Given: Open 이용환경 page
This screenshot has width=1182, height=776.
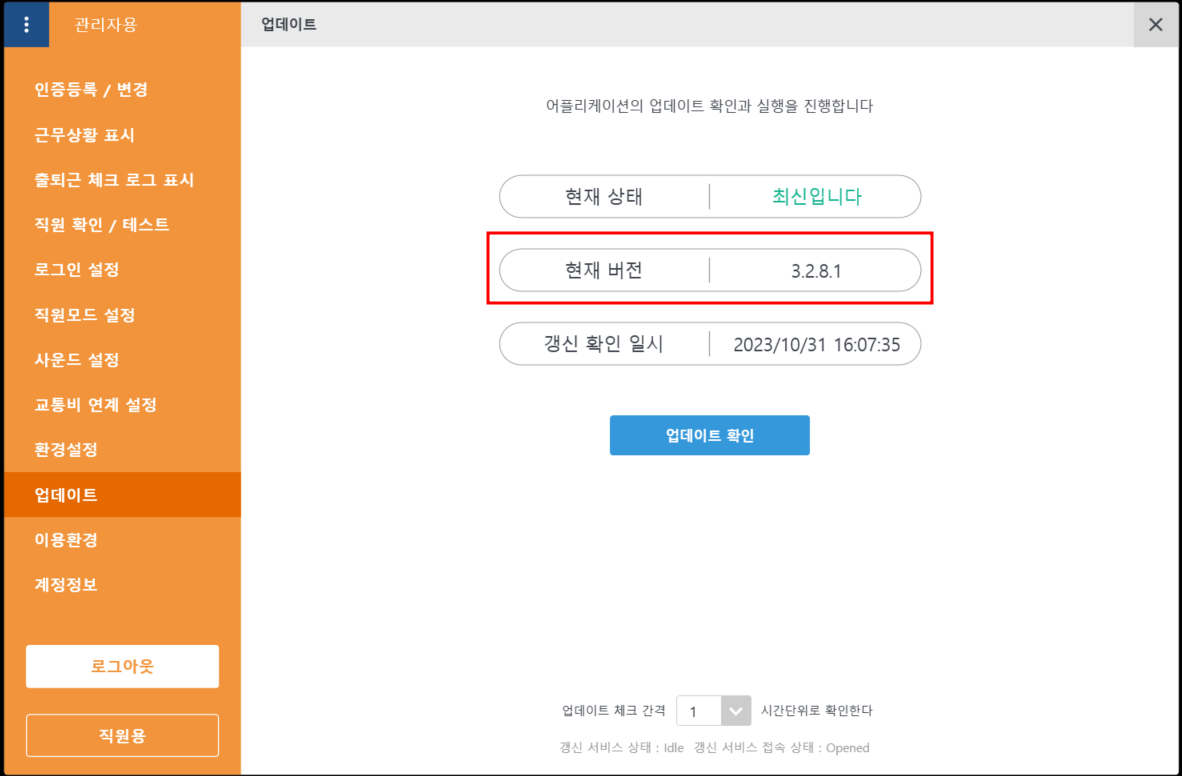Looking at the screenshot, I should tap(66, 540).
